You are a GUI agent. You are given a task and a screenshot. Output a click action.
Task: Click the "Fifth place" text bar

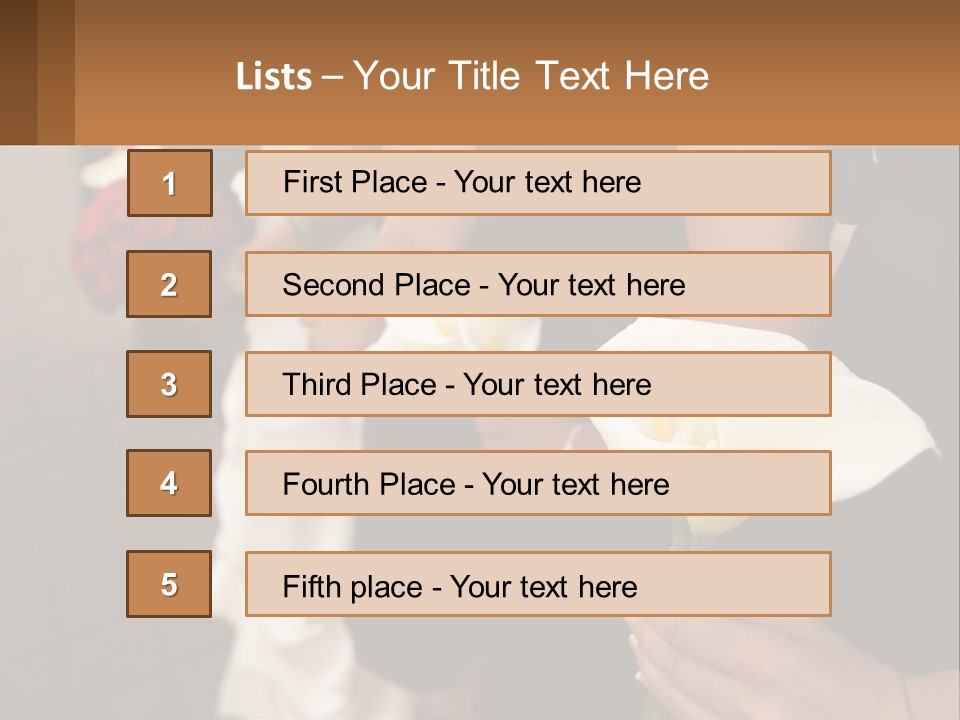538,584
